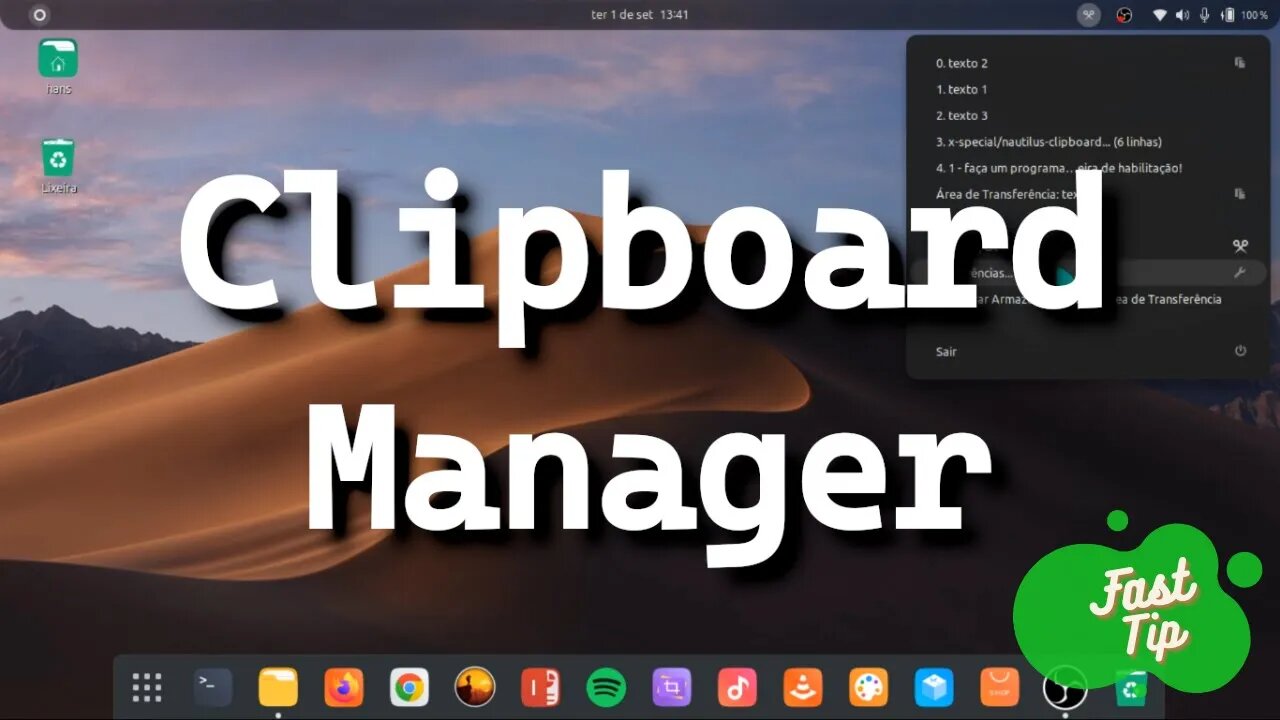Select clipboard entry '1. texto 1'
This screenshot has height=720, width=1280.
click(x=1087, y=89)
